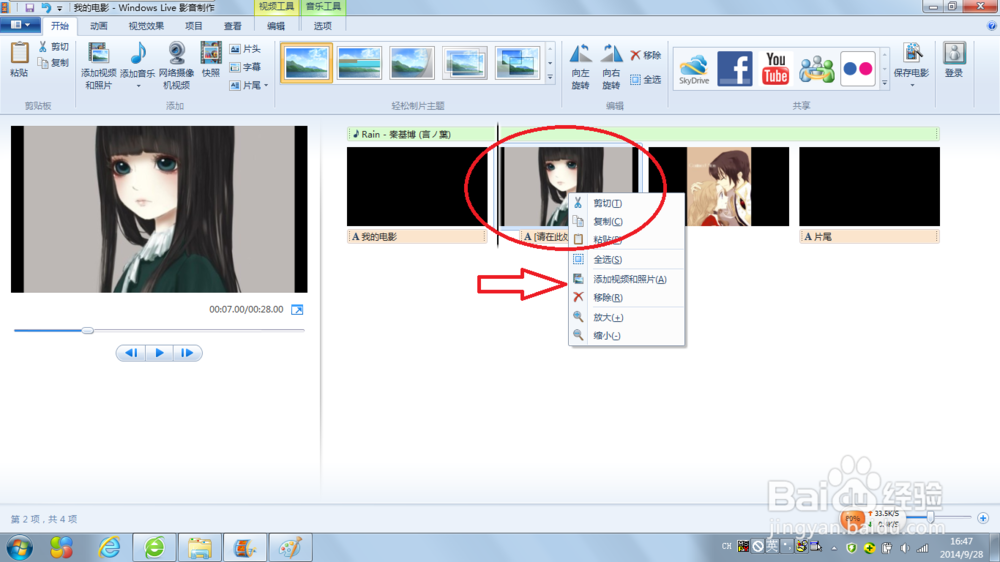The width and height of the screenshot is (1000, 562).
Task: Click the Cut (剪切) ribbon button
Action: [54, 47]
